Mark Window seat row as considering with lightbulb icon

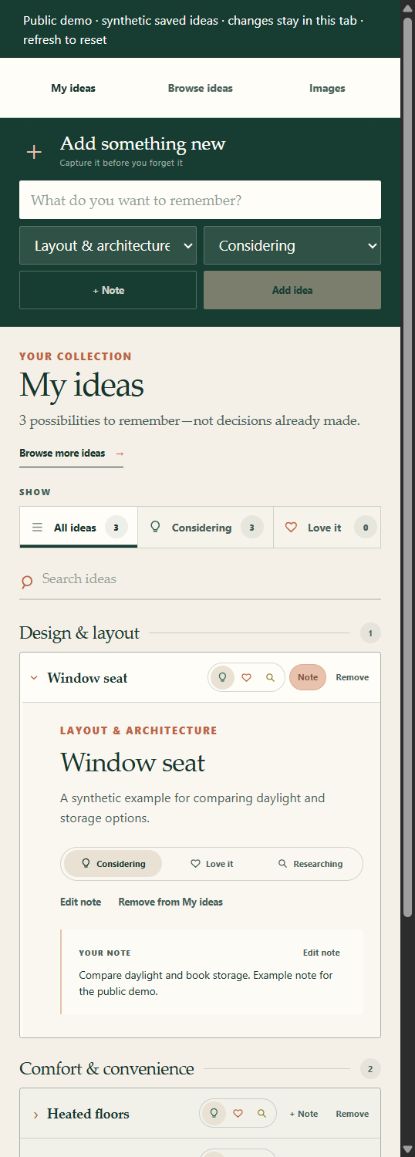click(222, 677)
